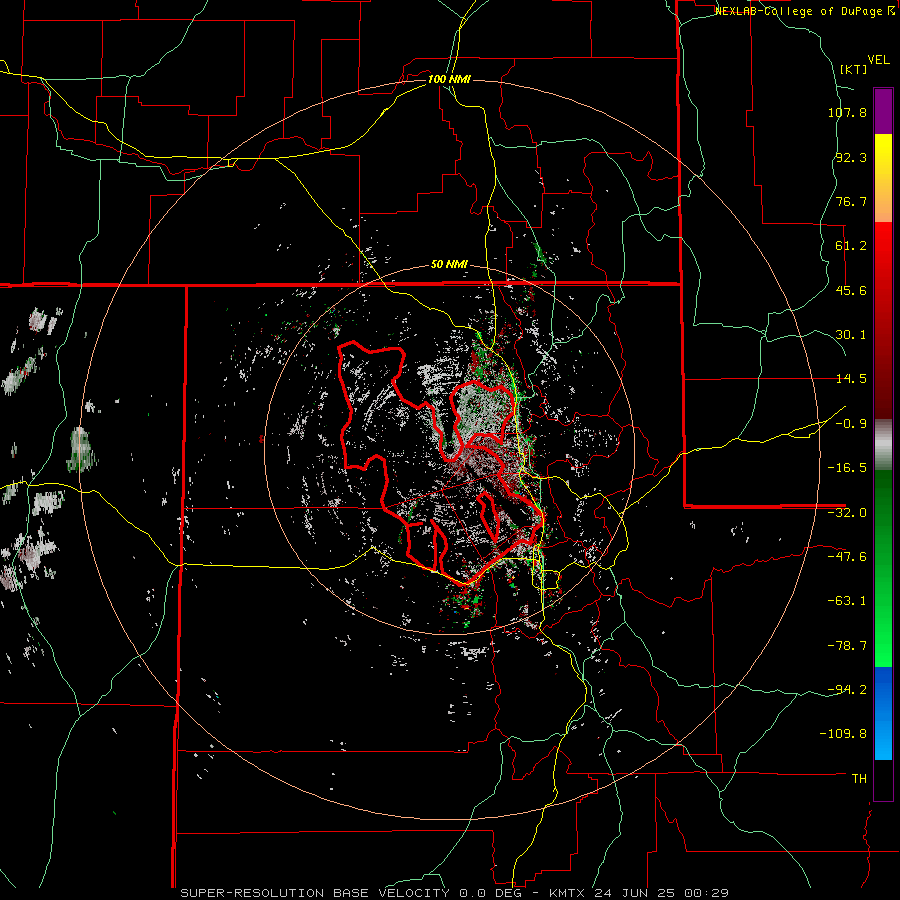Select the 107.8 scale value
Viewport: 900px width, 900px height.
point(847,112)
